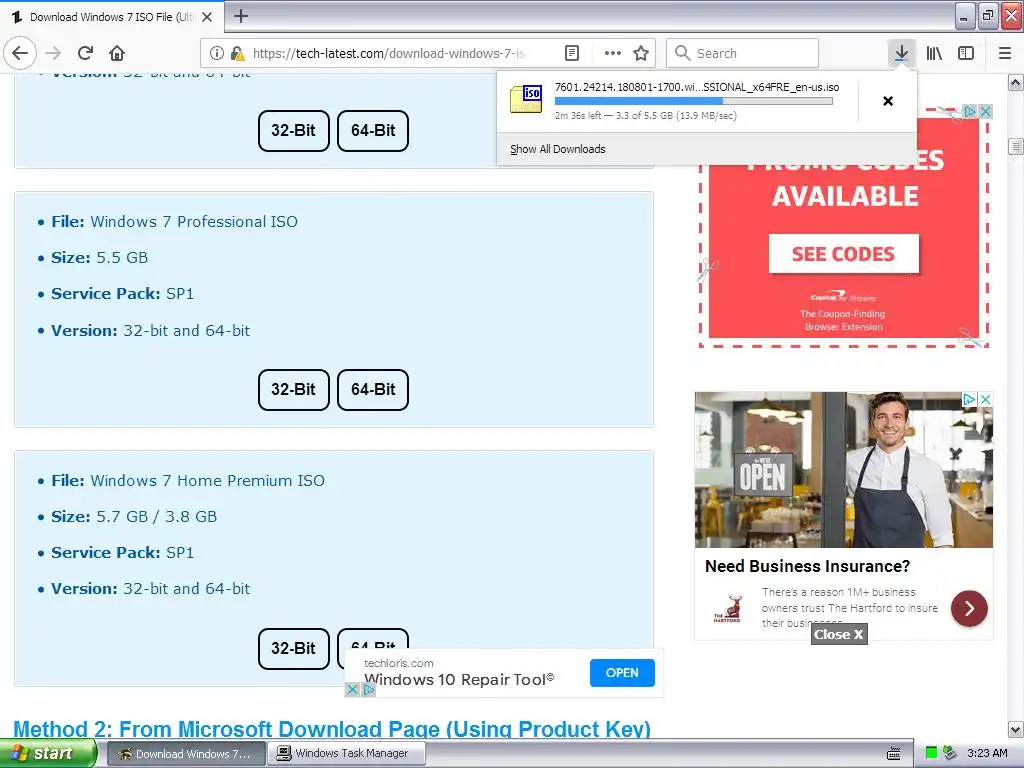Click the page scrollbar up arrow

[x=1015, y=82]
